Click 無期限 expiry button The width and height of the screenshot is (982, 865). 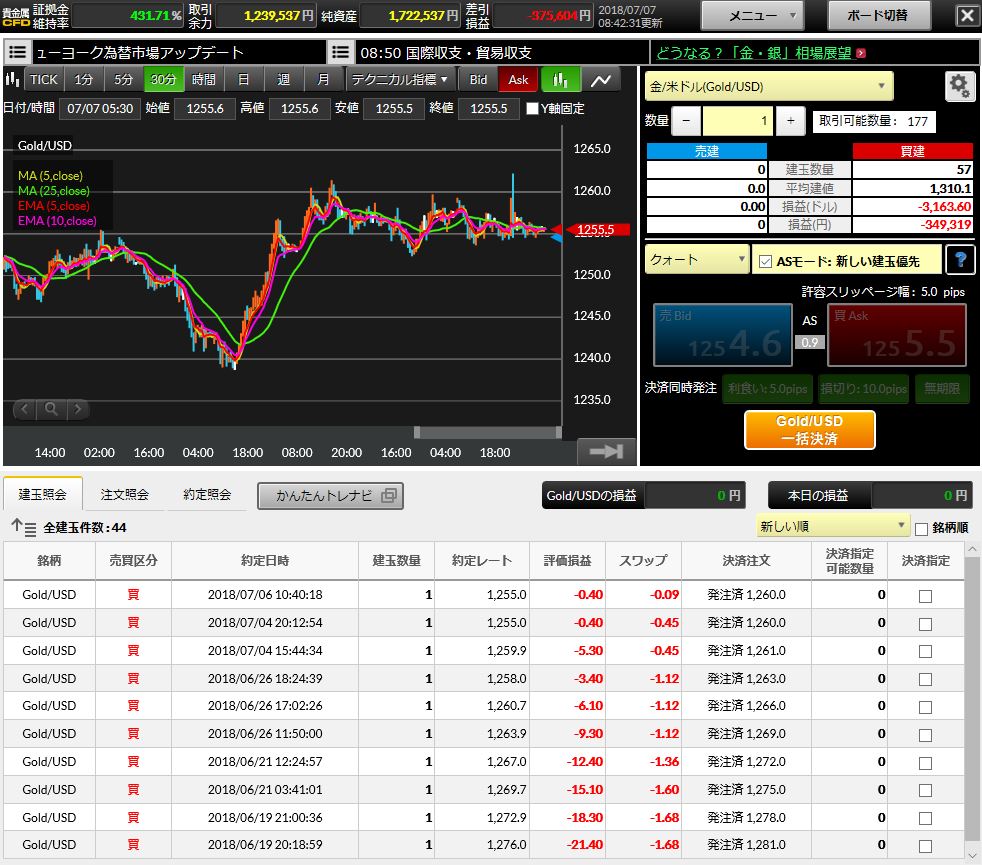(942, 389)
